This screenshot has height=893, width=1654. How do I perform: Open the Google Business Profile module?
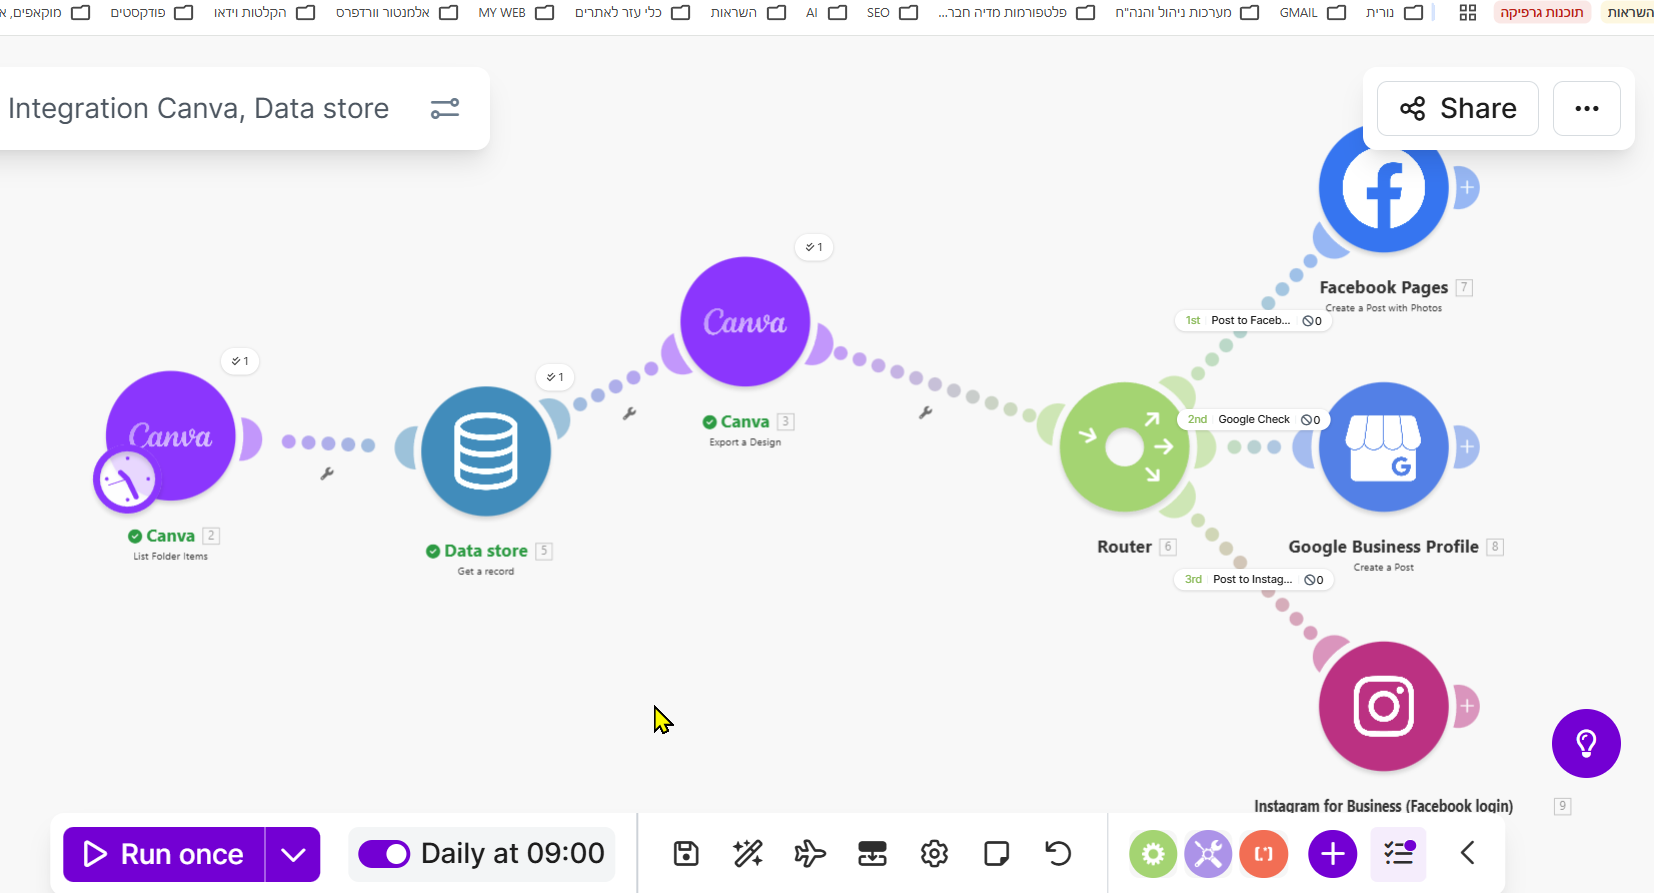(1383, 447)
